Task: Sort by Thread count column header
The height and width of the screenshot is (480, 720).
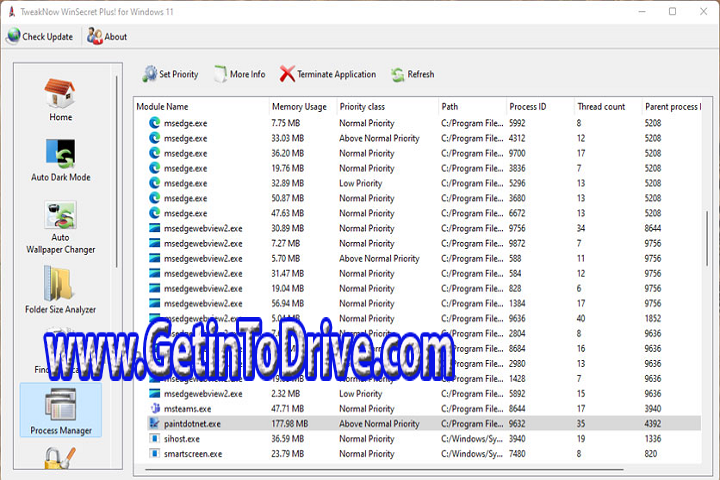Action: coord(608,107)
